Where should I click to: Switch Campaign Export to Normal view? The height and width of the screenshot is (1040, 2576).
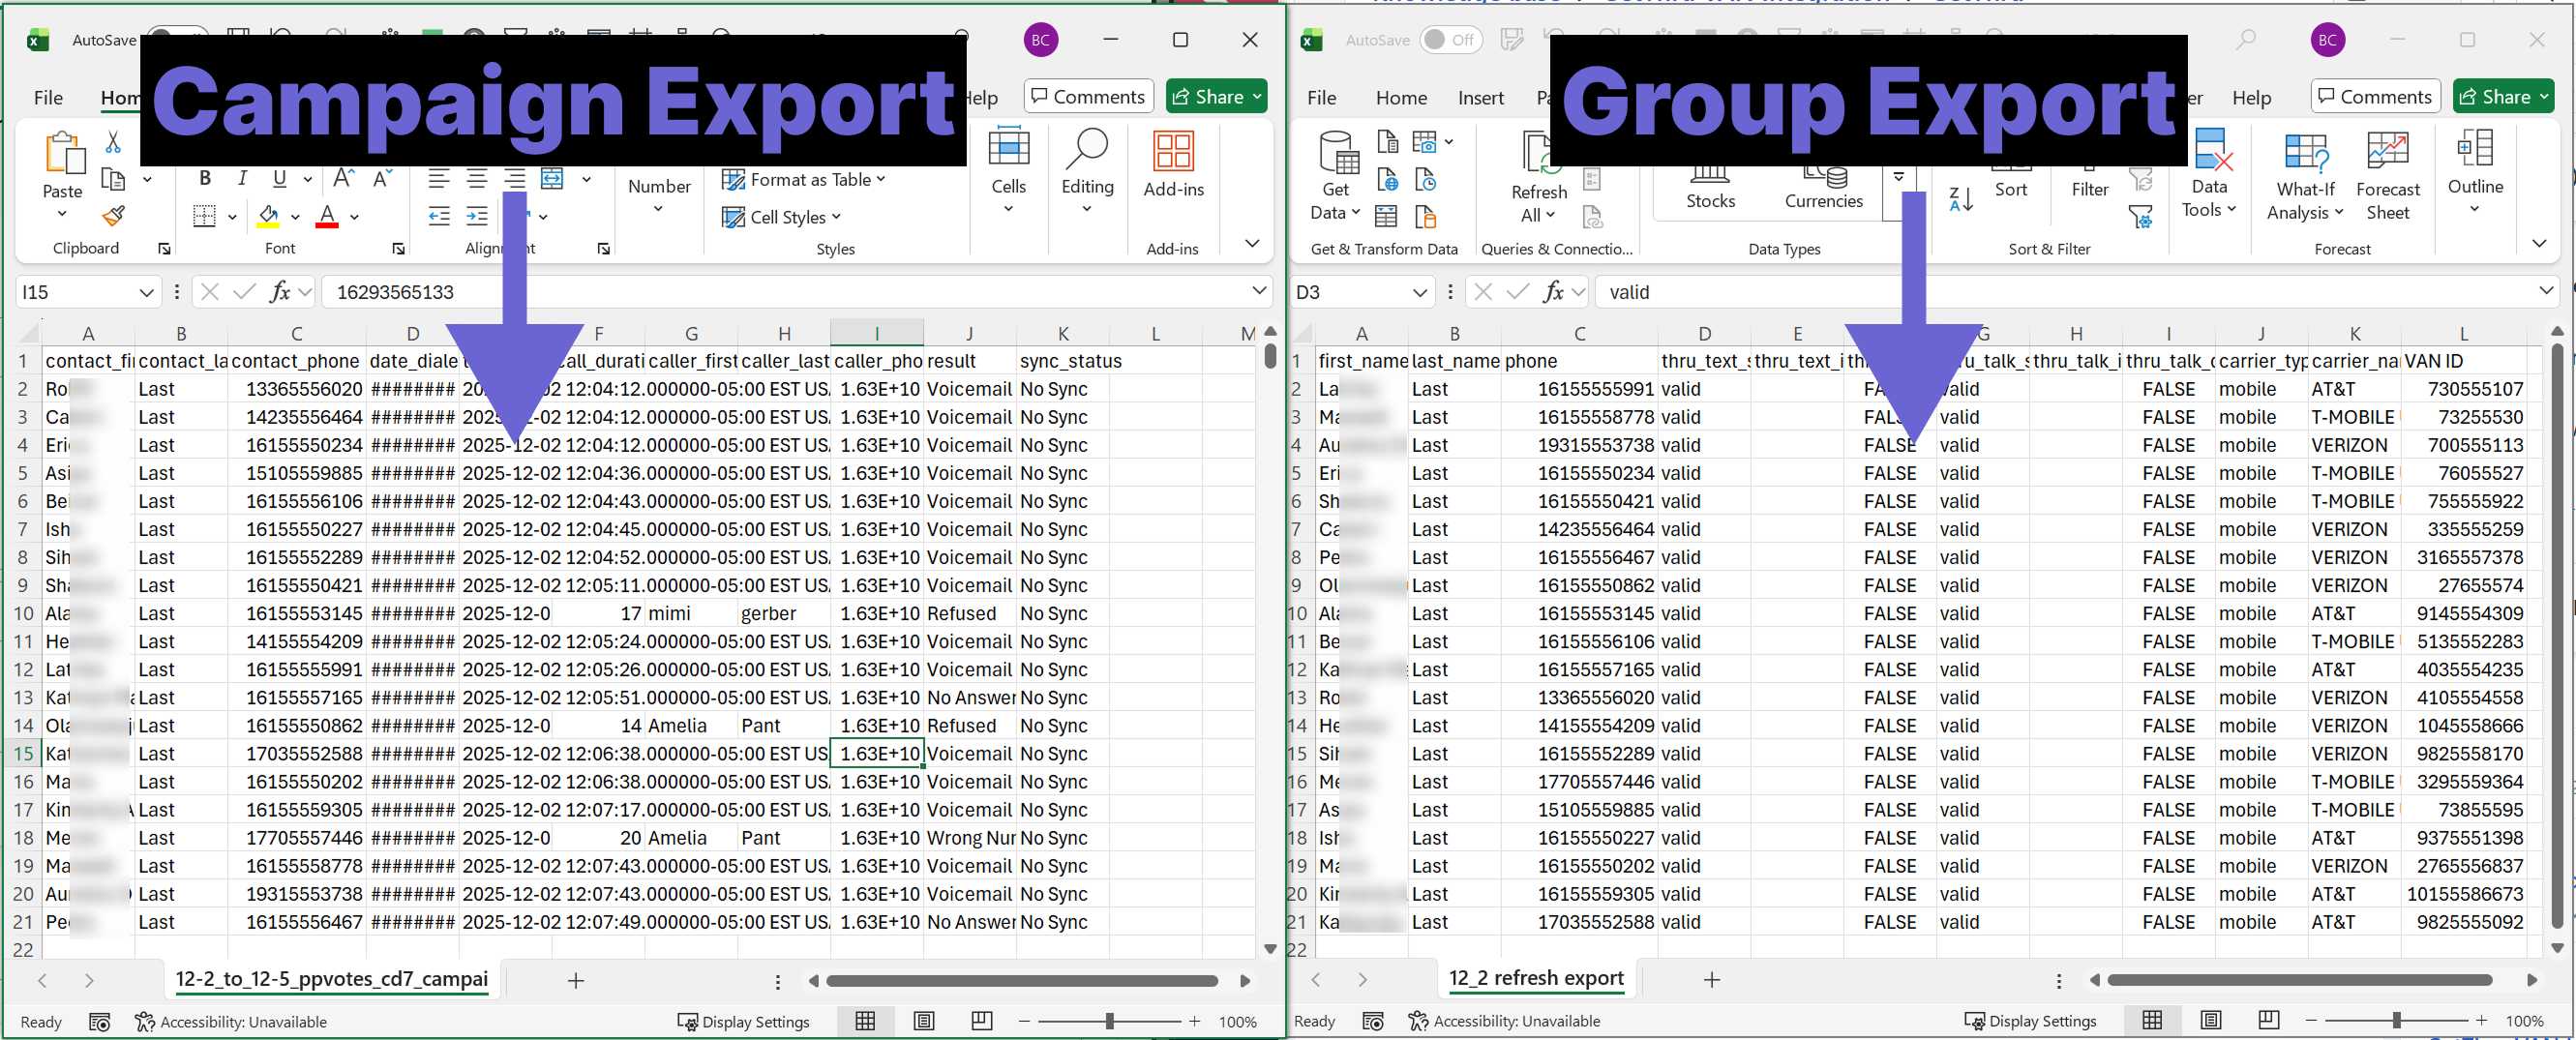click(x=866, y=1021)
